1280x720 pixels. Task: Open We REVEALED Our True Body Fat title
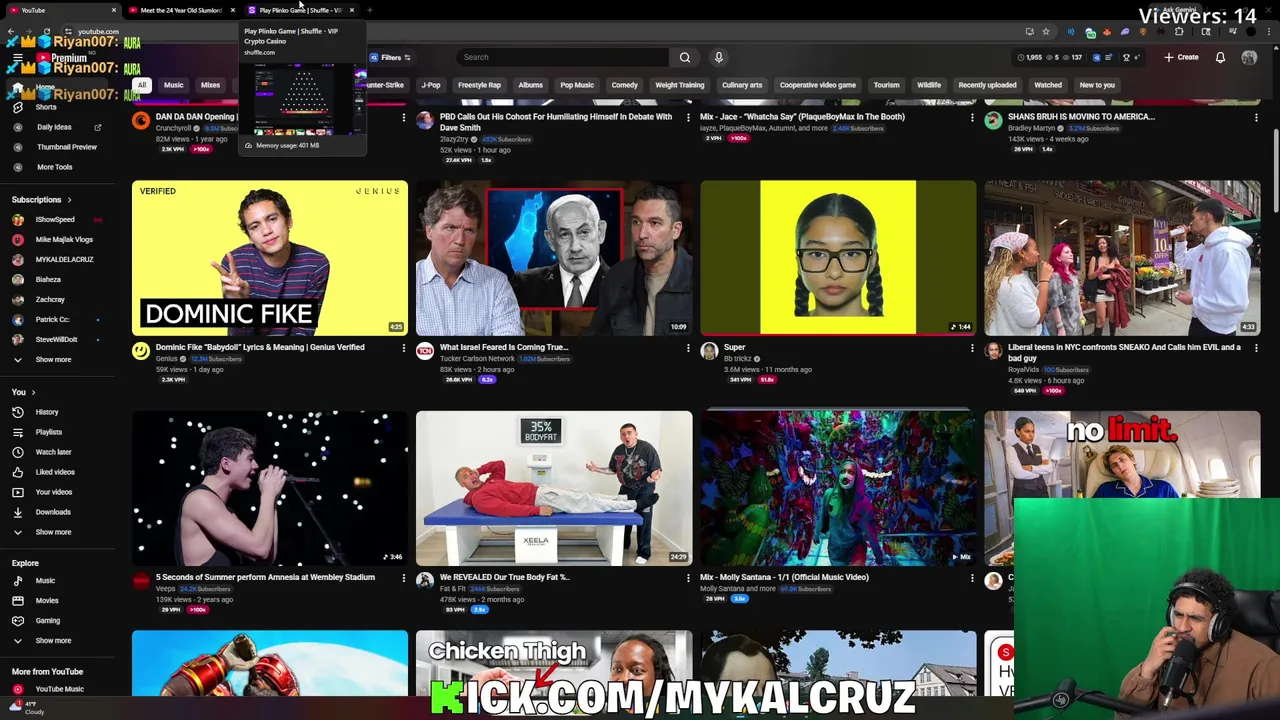[x=505, y=578]
